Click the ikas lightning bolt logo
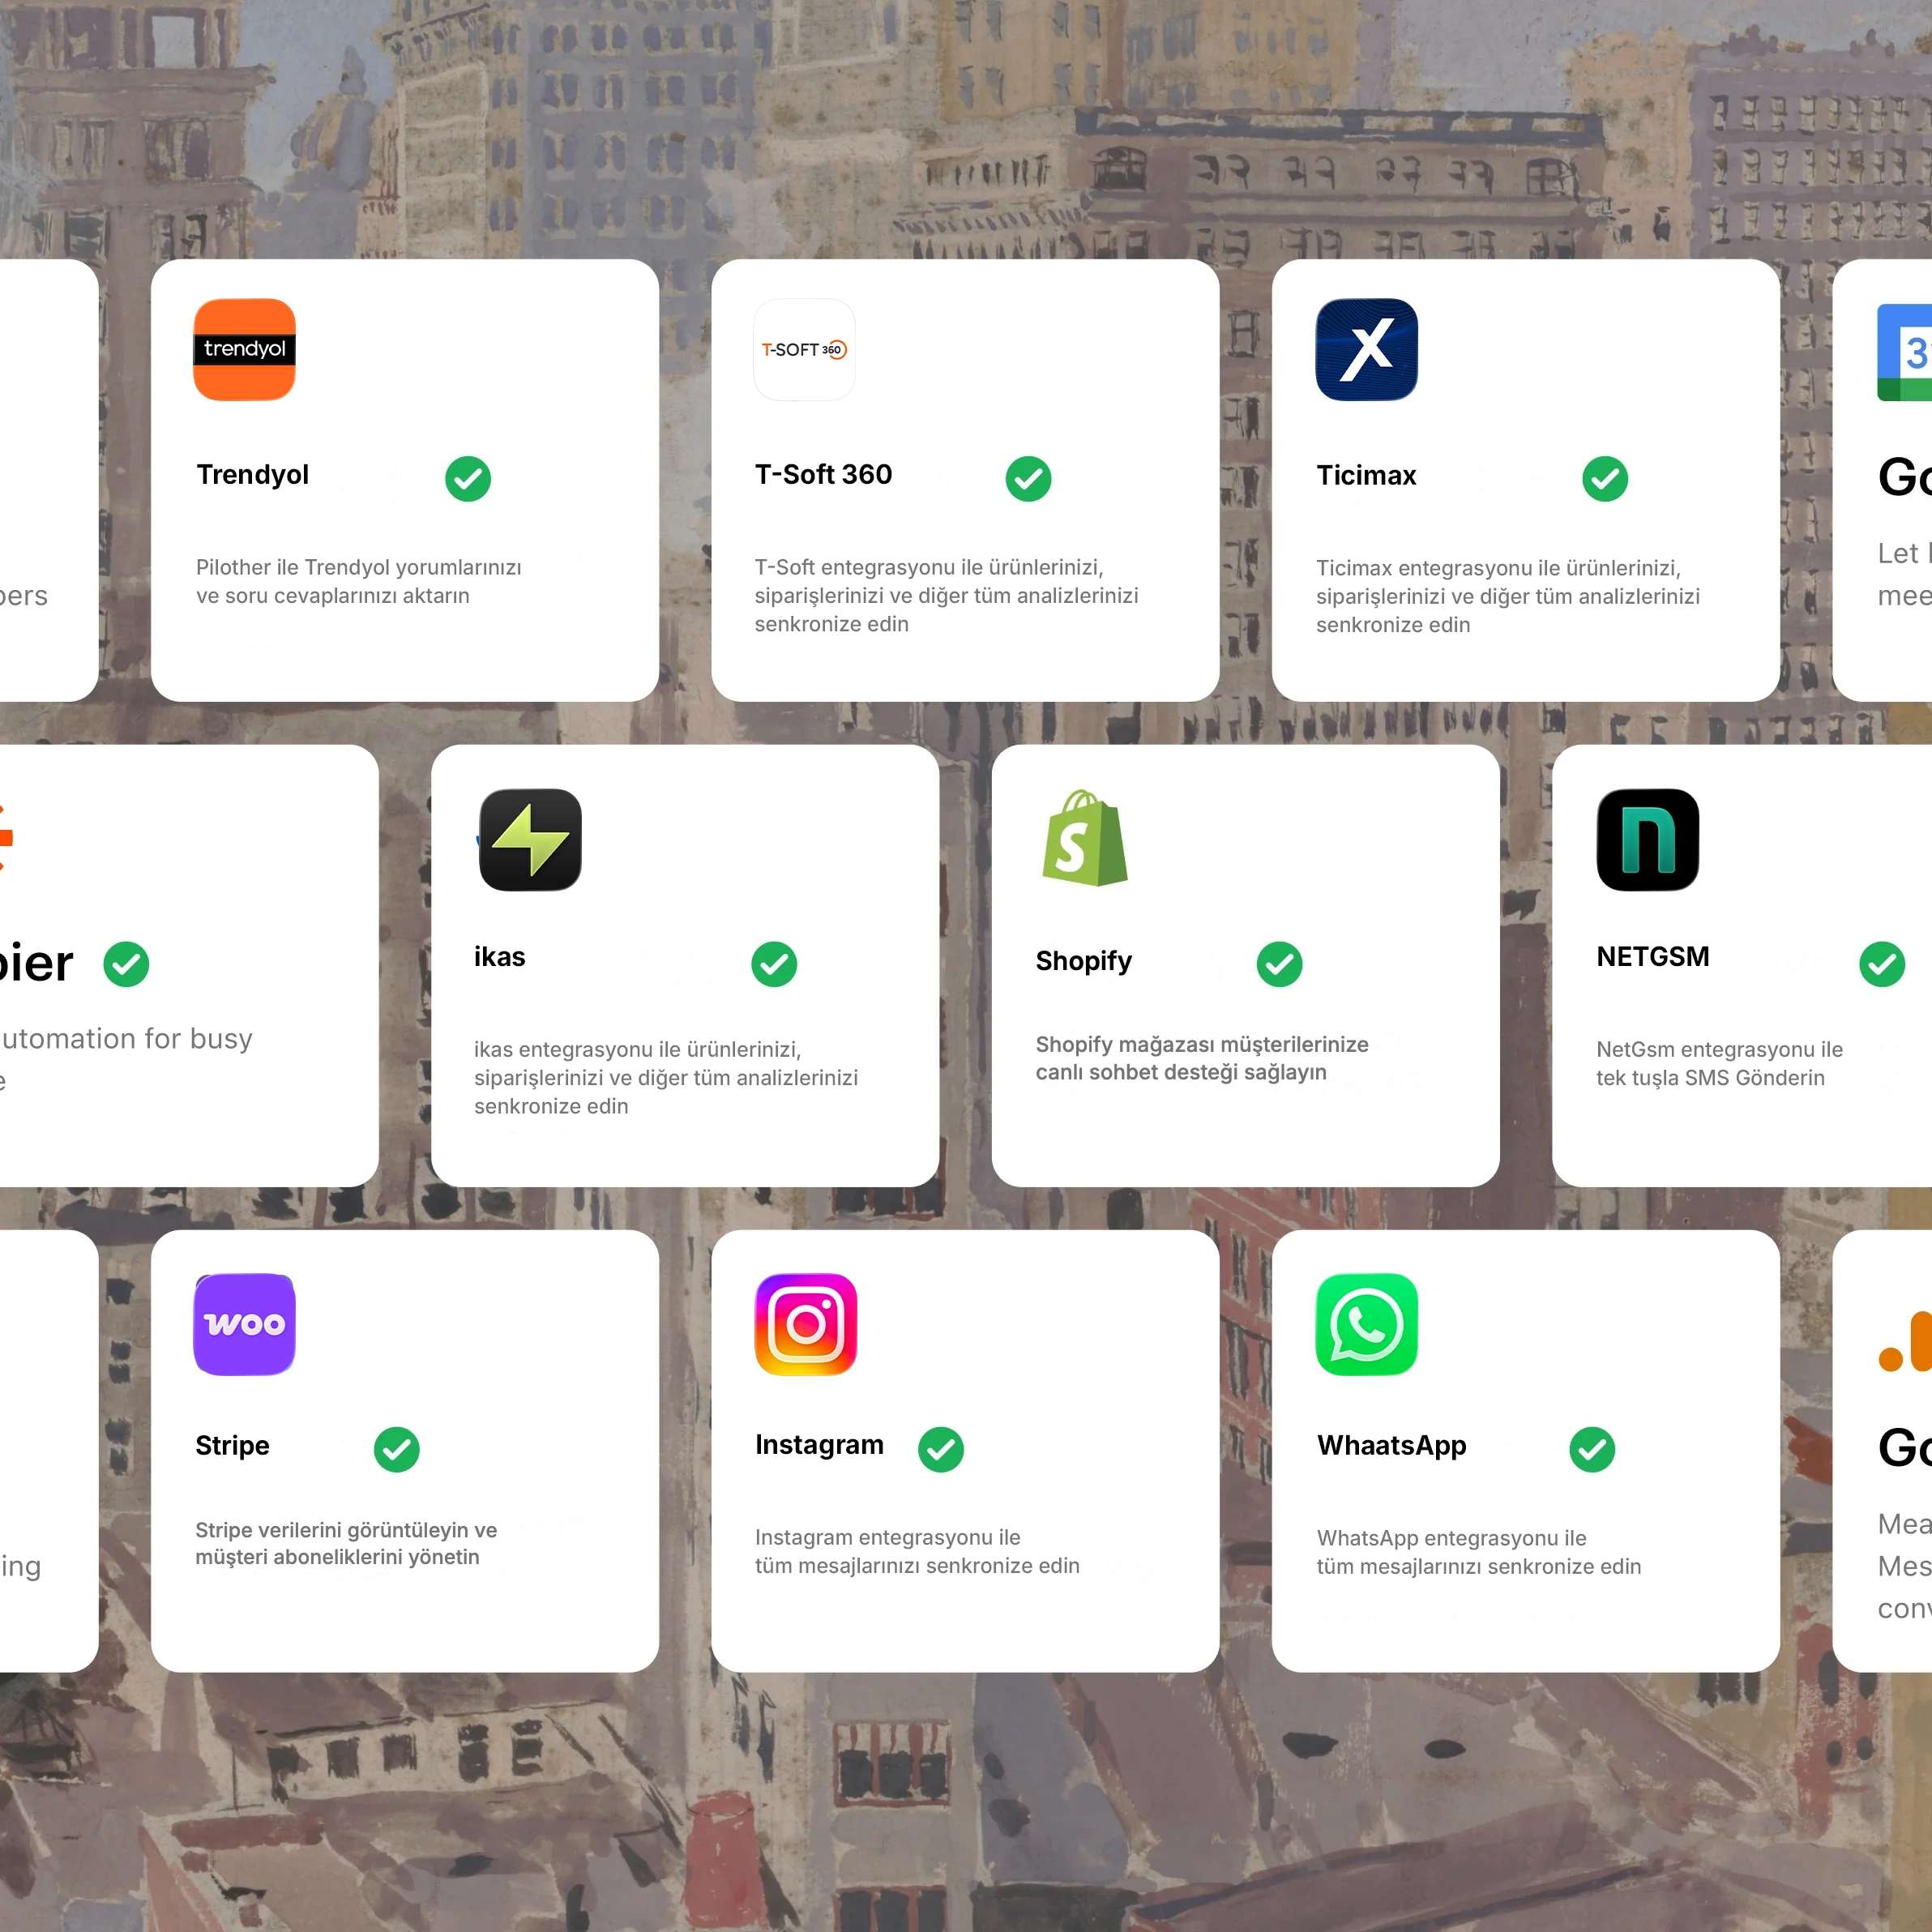 pyautogui.click(x=531, y=840)
